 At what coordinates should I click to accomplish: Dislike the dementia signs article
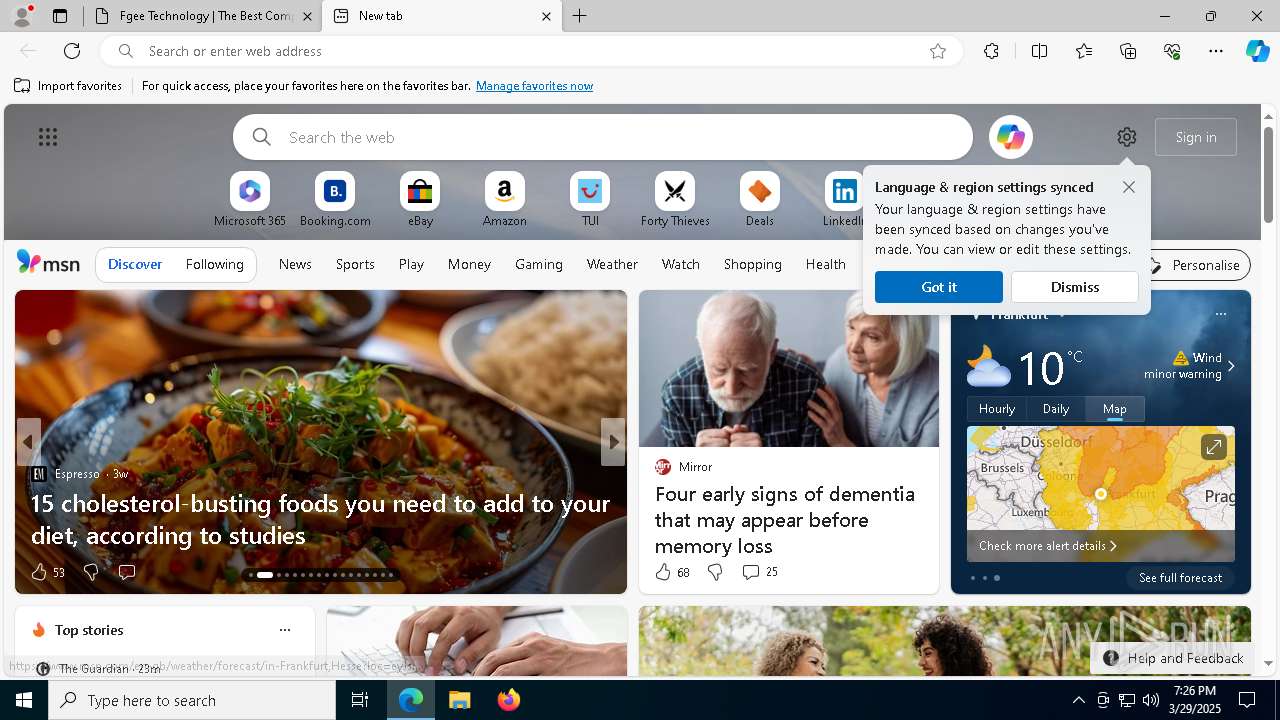pos(715,572)
